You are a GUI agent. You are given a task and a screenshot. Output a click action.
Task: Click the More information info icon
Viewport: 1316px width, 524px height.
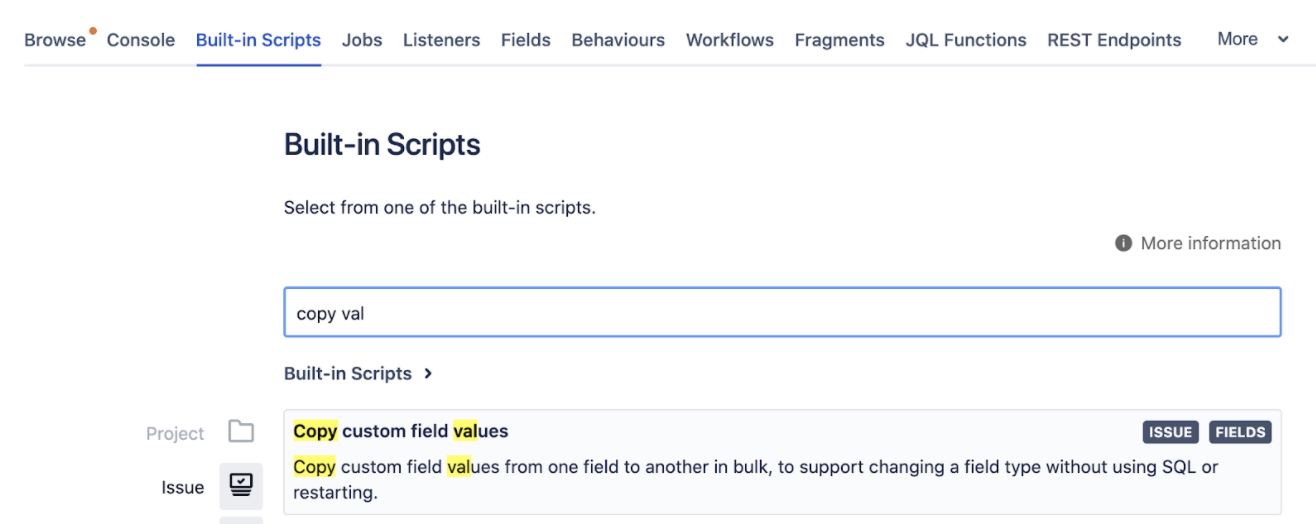pyautogui.click(x=1123, y=243)
